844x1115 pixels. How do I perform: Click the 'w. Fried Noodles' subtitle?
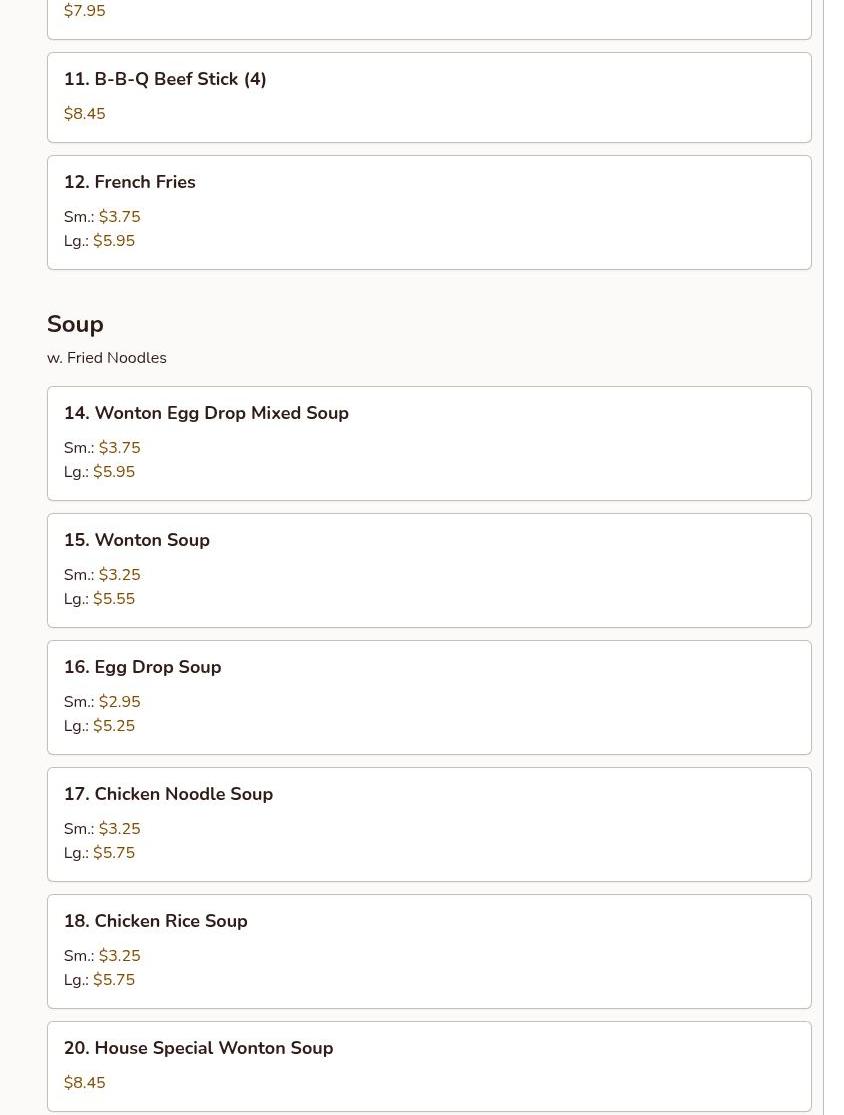(107, 358)
